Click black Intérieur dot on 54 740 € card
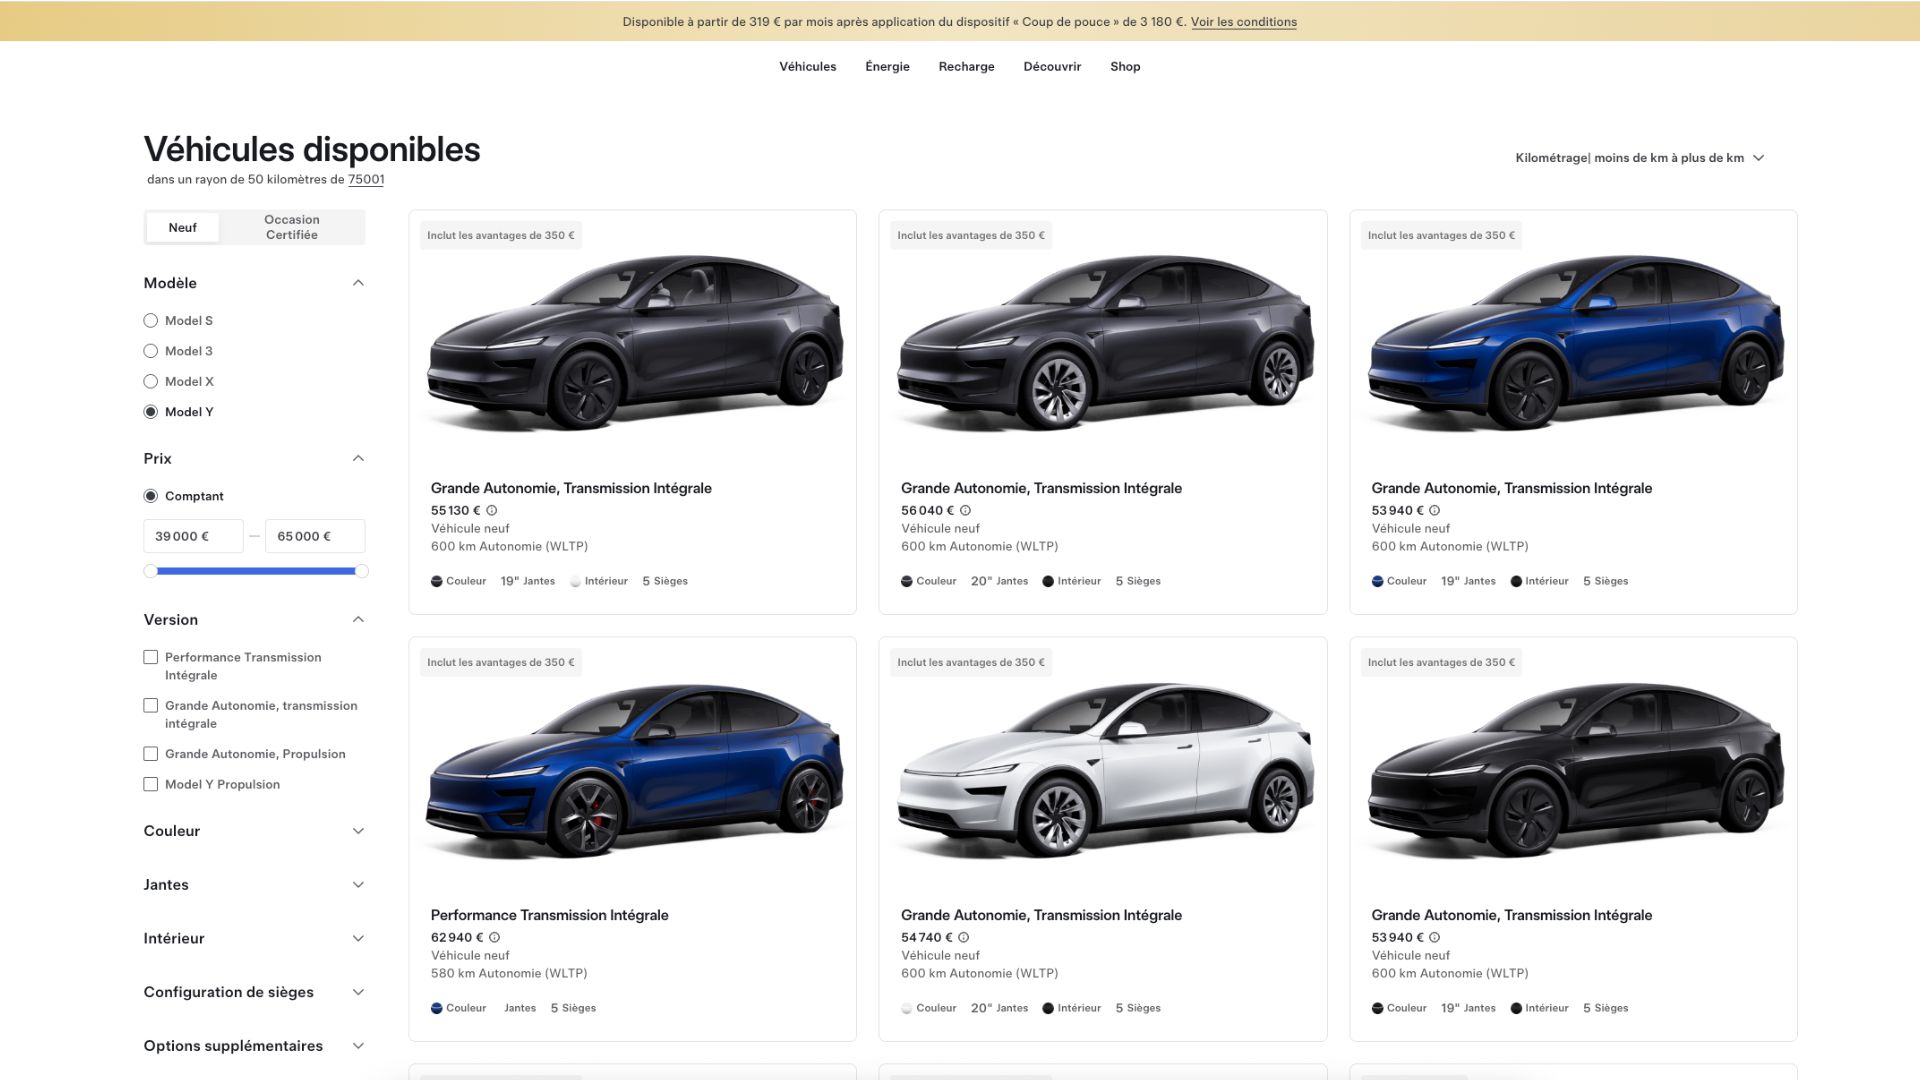 1048,1008
